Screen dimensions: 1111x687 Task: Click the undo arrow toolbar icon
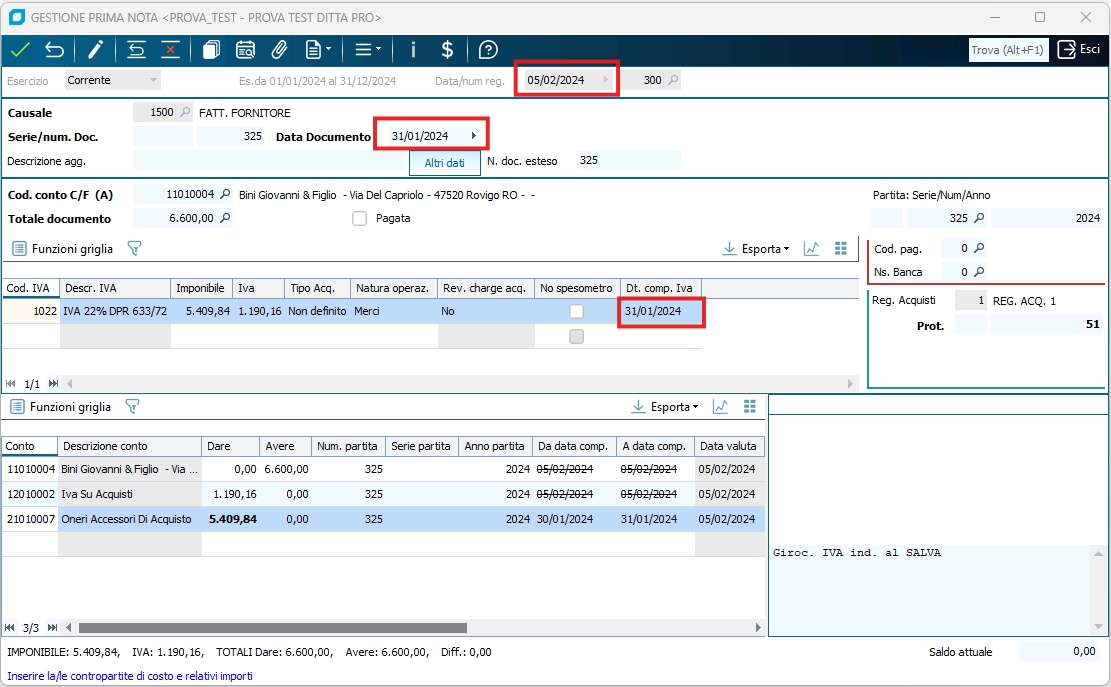click(54, 50)
